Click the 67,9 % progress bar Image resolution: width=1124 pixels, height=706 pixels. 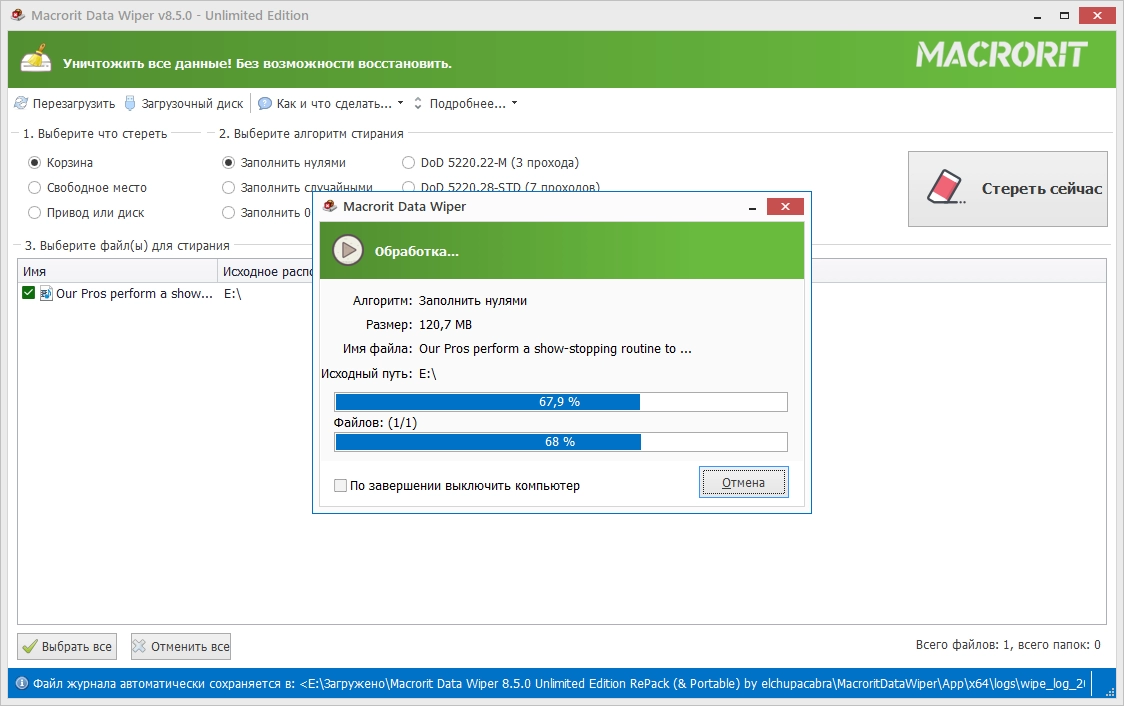click(x=561, y=402)
